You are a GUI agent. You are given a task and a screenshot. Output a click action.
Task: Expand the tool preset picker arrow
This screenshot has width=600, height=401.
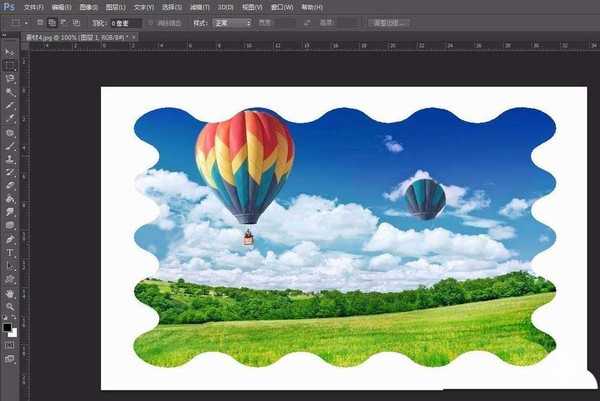25,21
